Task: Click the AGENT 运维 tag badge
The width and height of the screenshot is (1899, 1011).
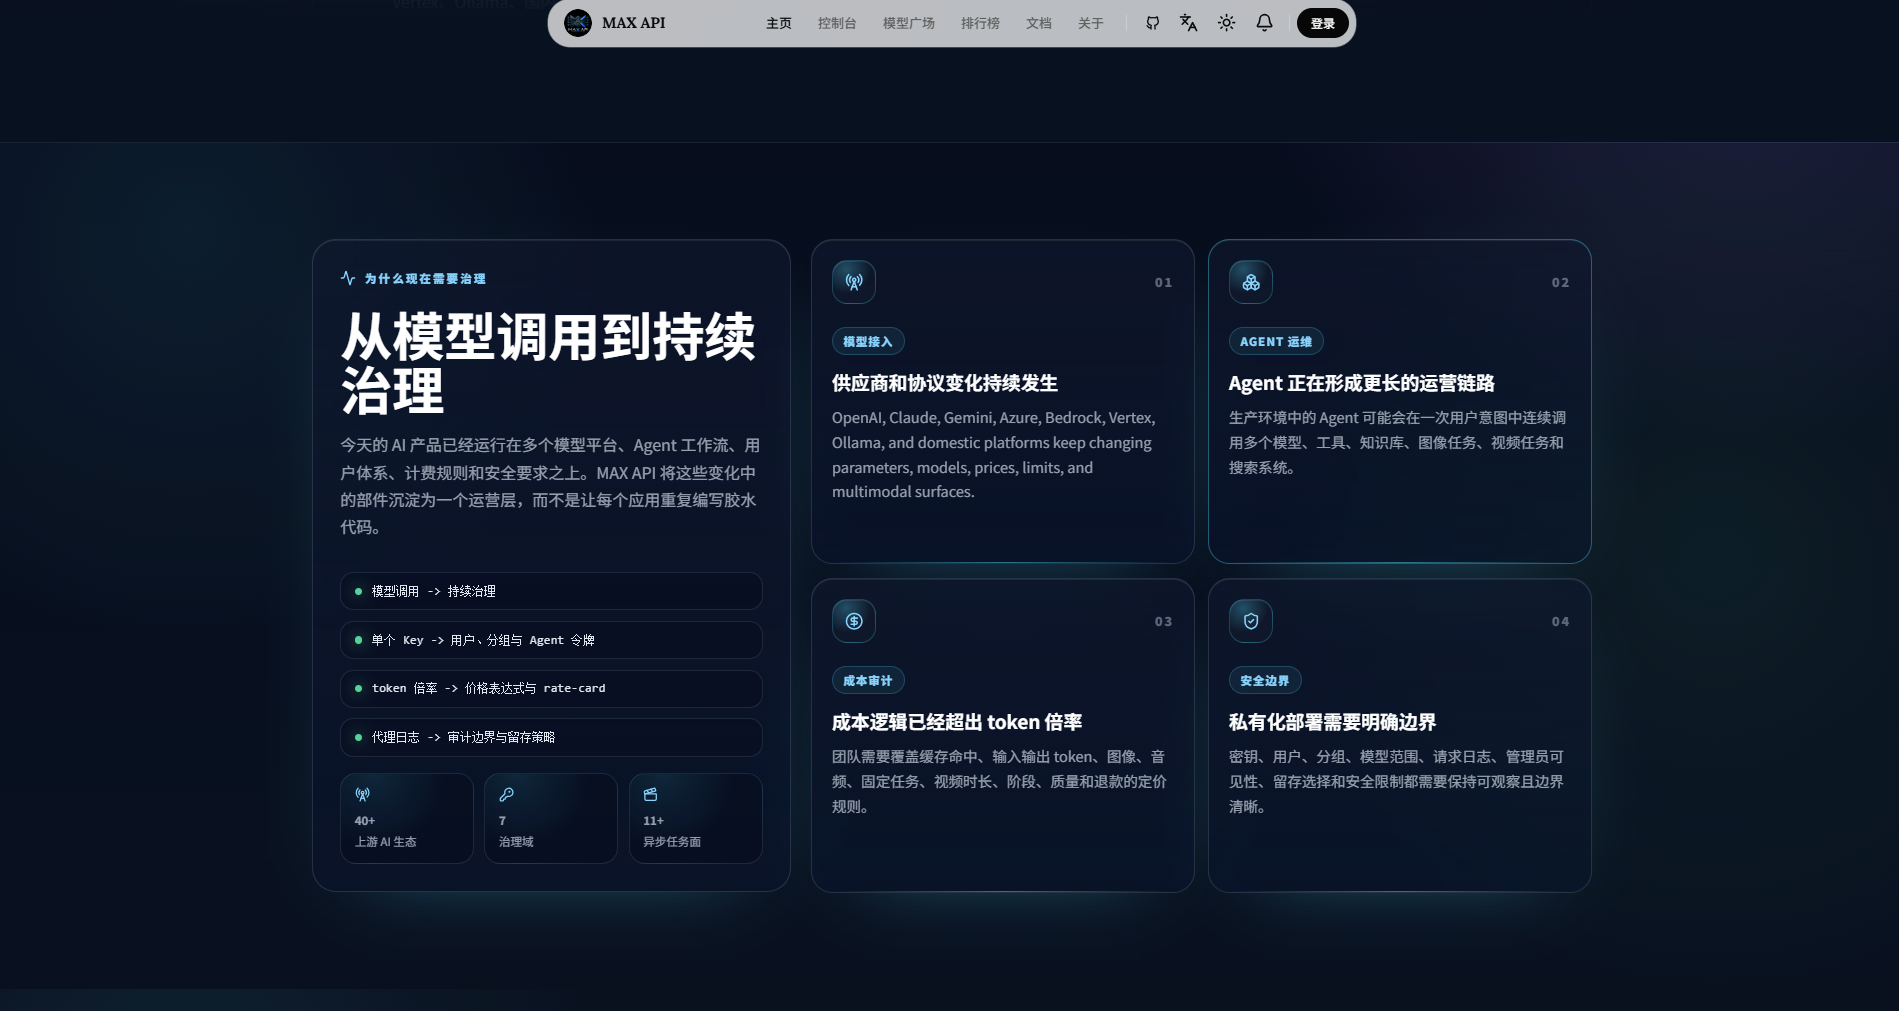Action: [x=1276, y=341]
